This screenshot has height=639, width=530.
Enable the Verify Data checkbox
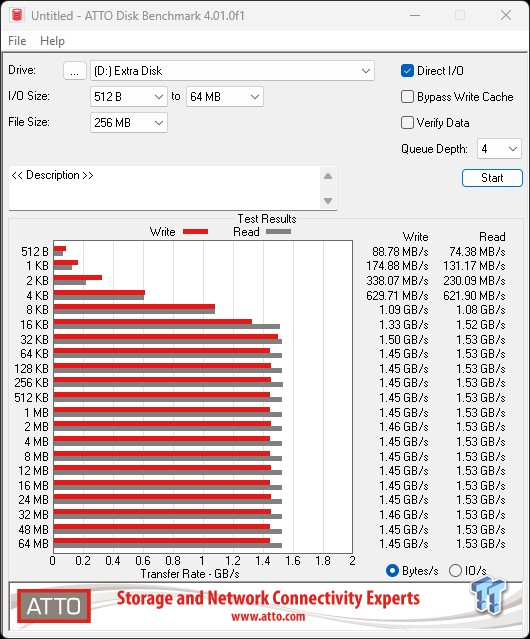pyautogui.click(x=407, y=123)
